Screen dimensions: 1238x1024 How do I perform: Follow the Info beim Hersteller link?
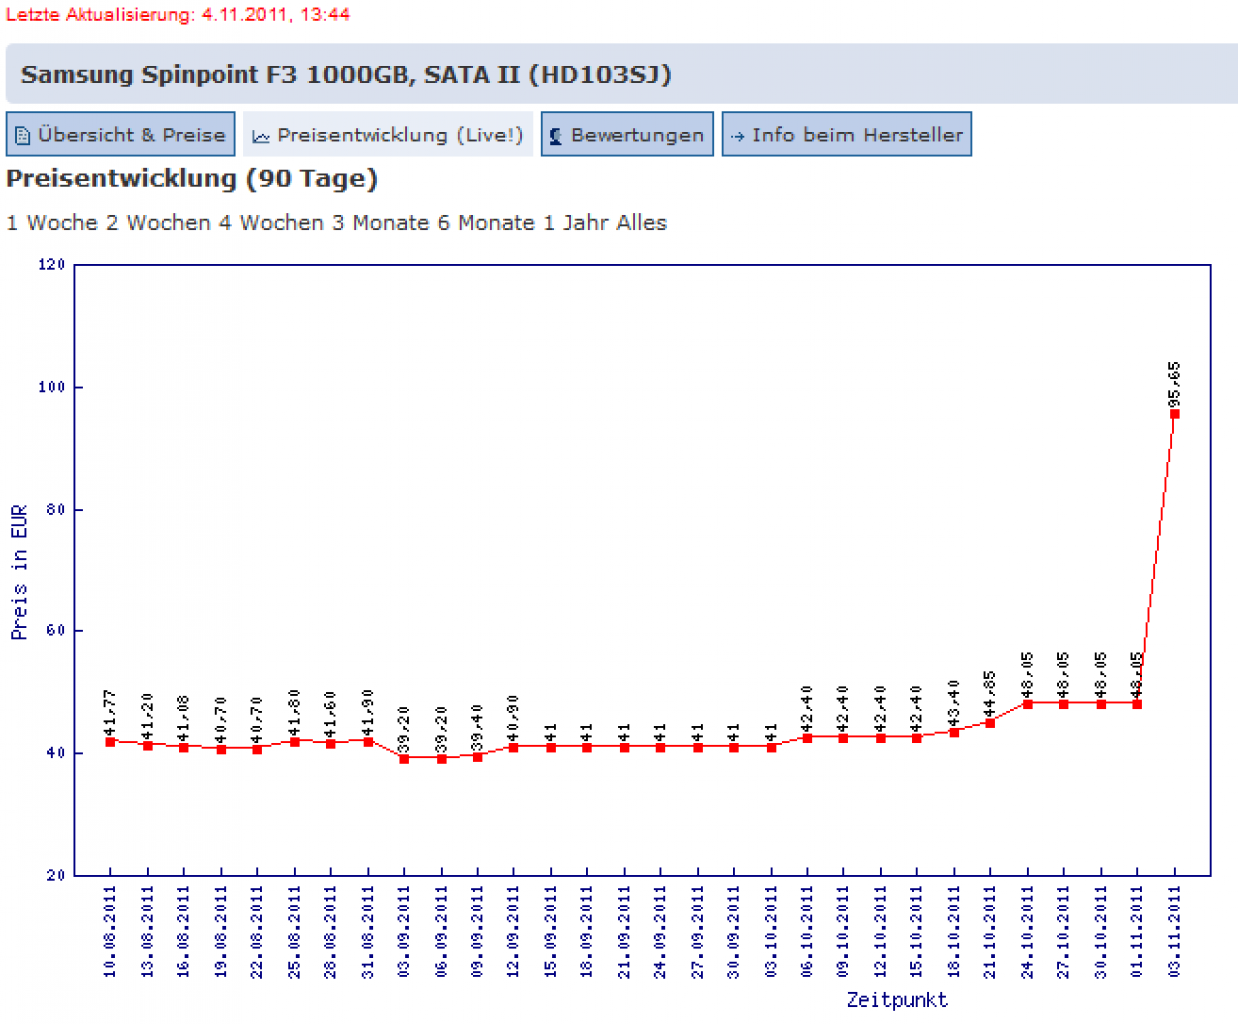(x=847, y=134)
